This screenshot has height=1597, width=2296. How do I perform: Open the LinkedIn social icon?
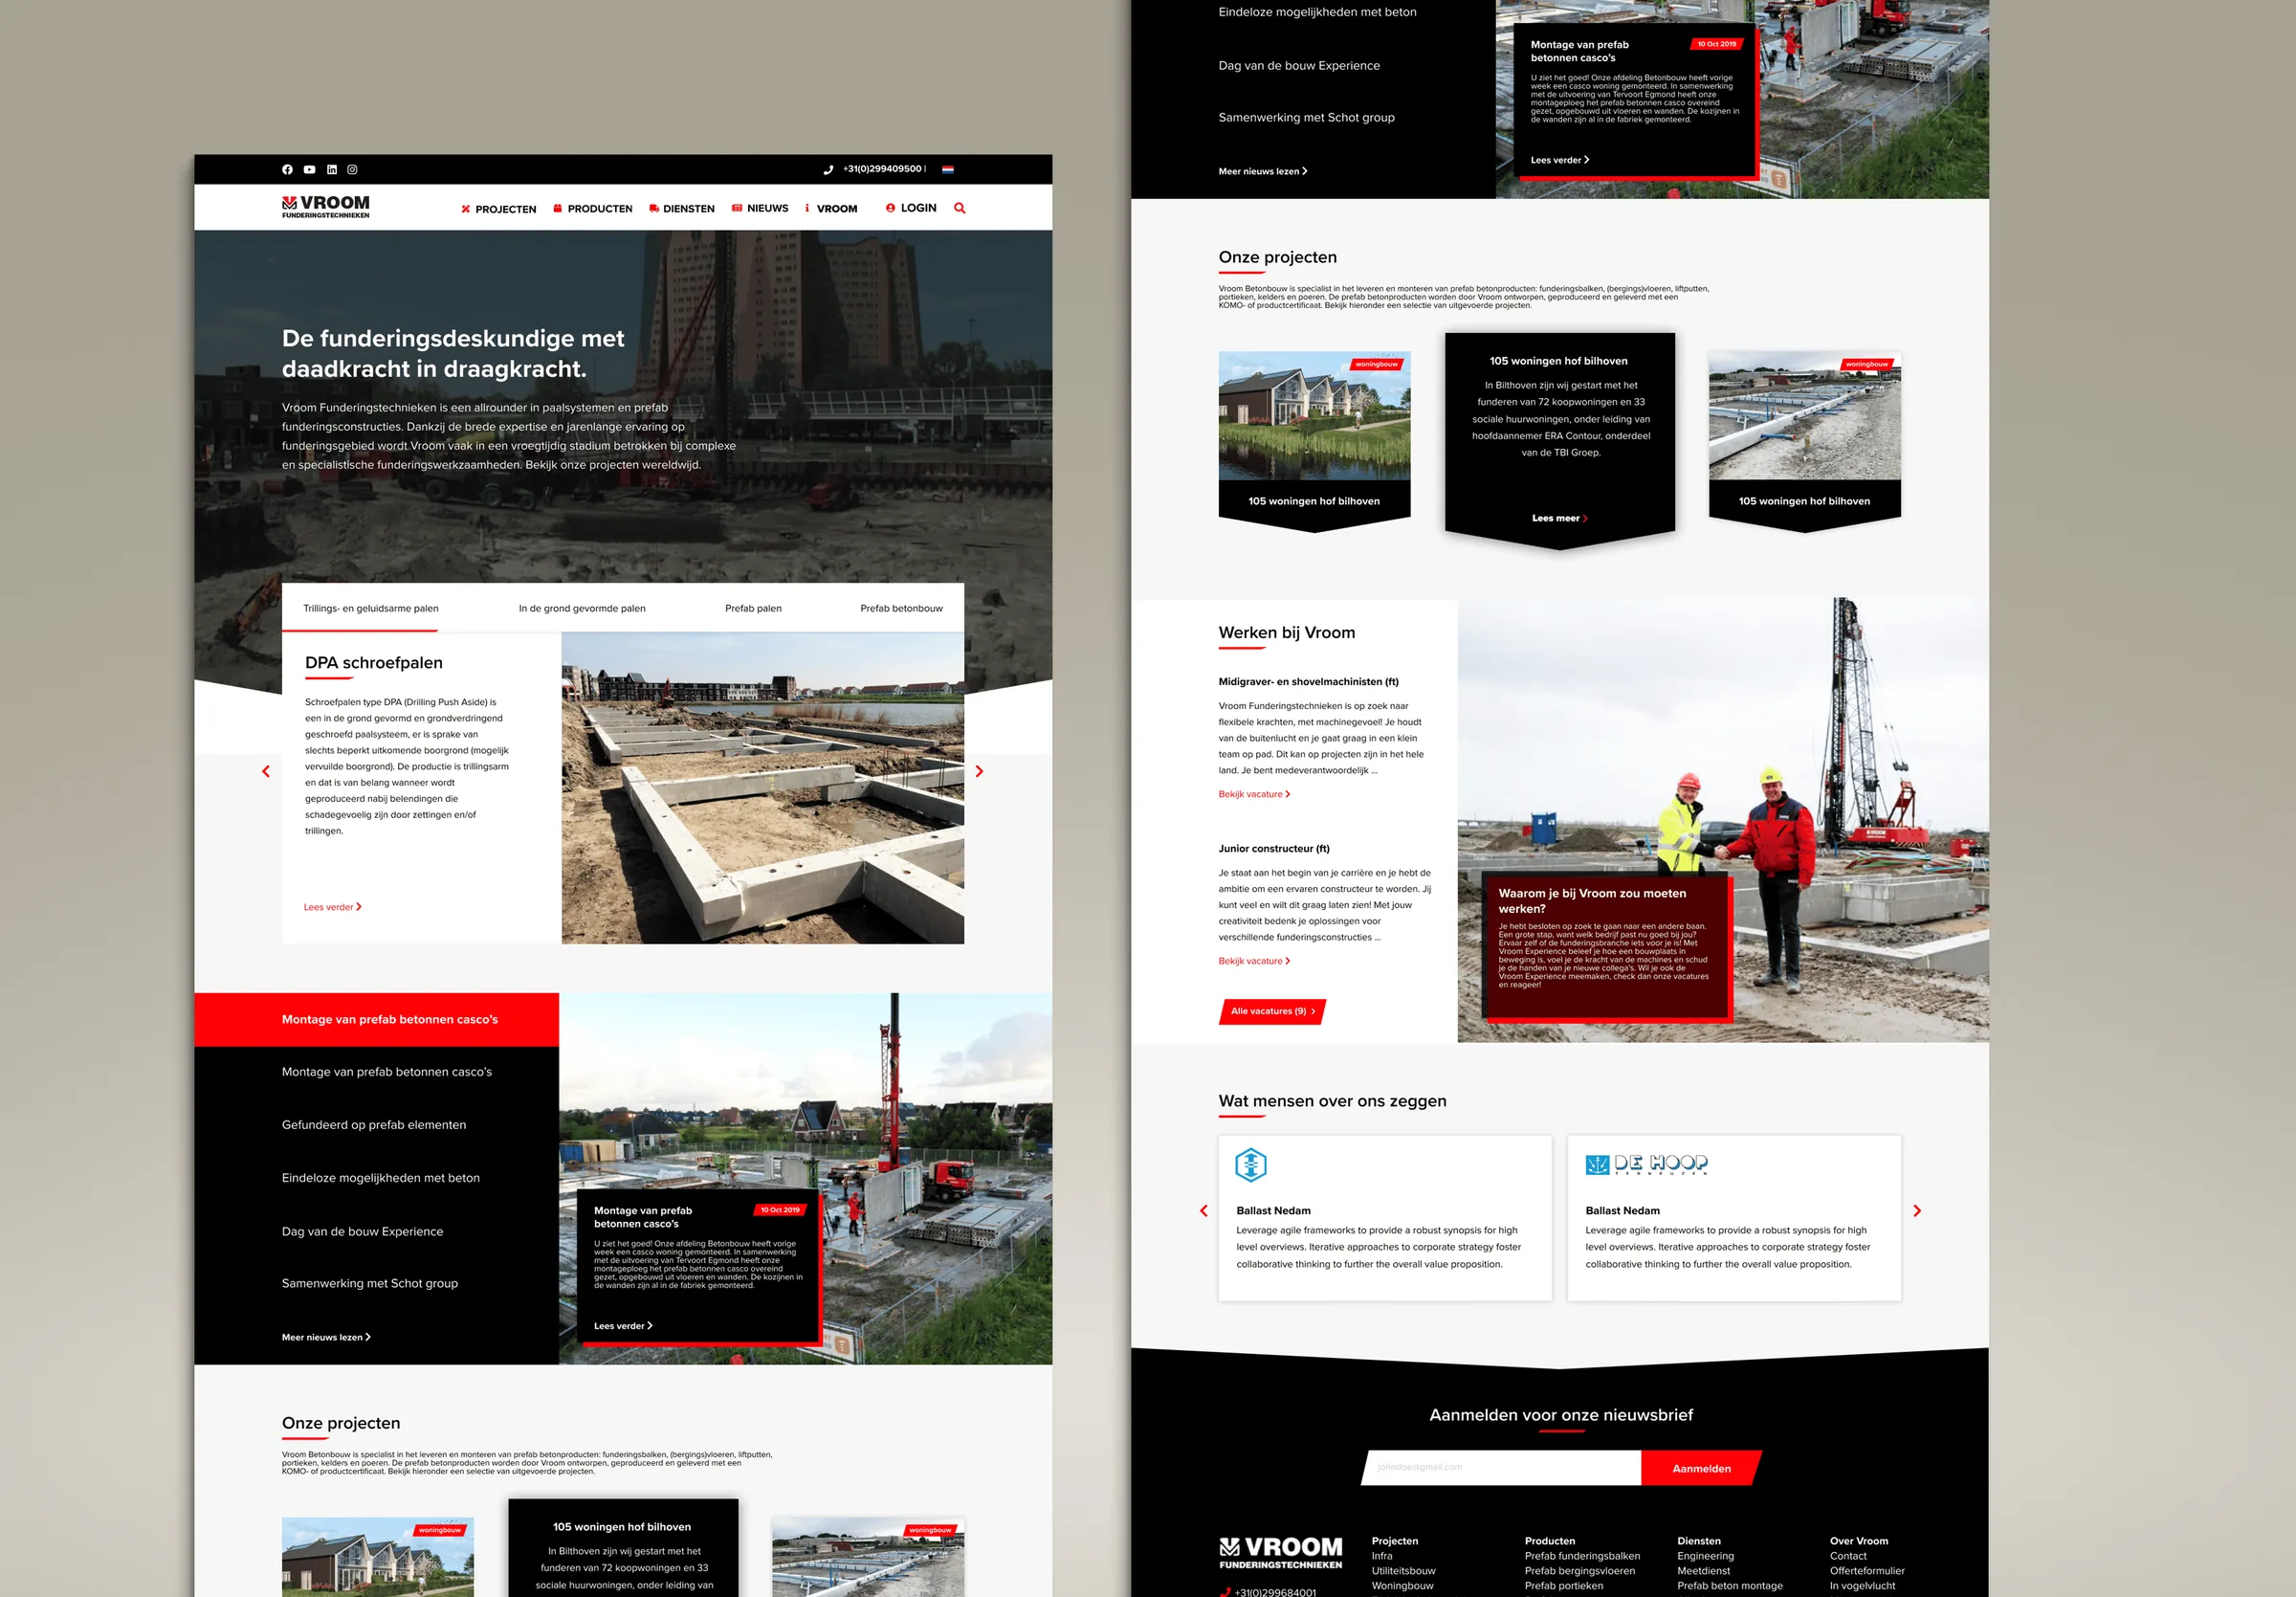pyautogui.click(x=332, y=170)
